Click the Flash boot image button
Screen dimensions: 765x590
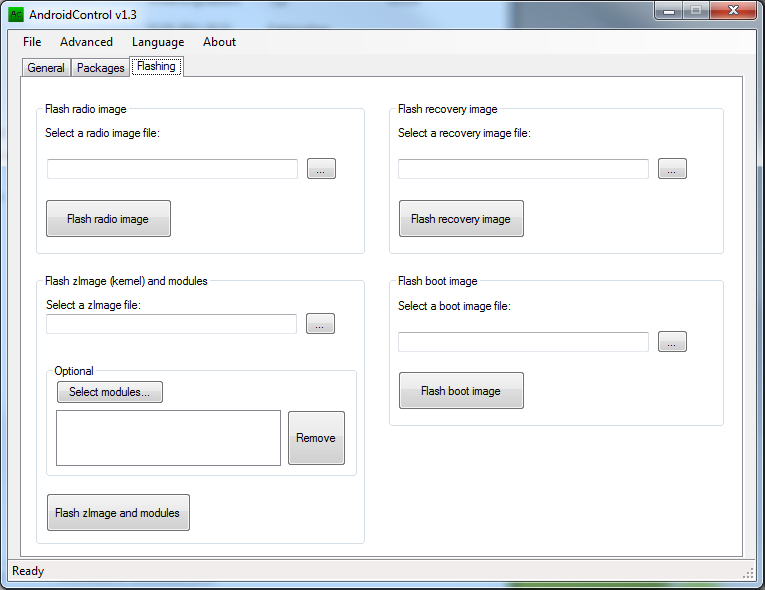461,390
